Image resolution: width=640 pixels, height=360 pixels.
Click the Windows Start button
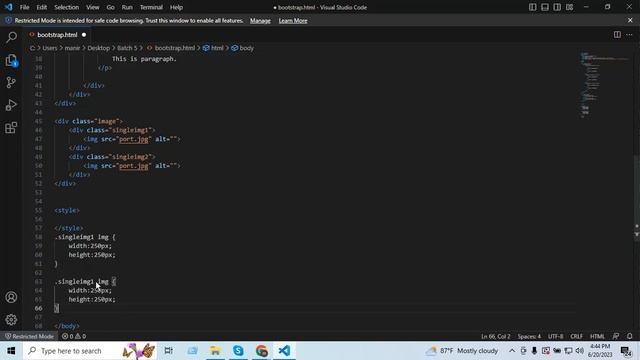pos(11,351)
